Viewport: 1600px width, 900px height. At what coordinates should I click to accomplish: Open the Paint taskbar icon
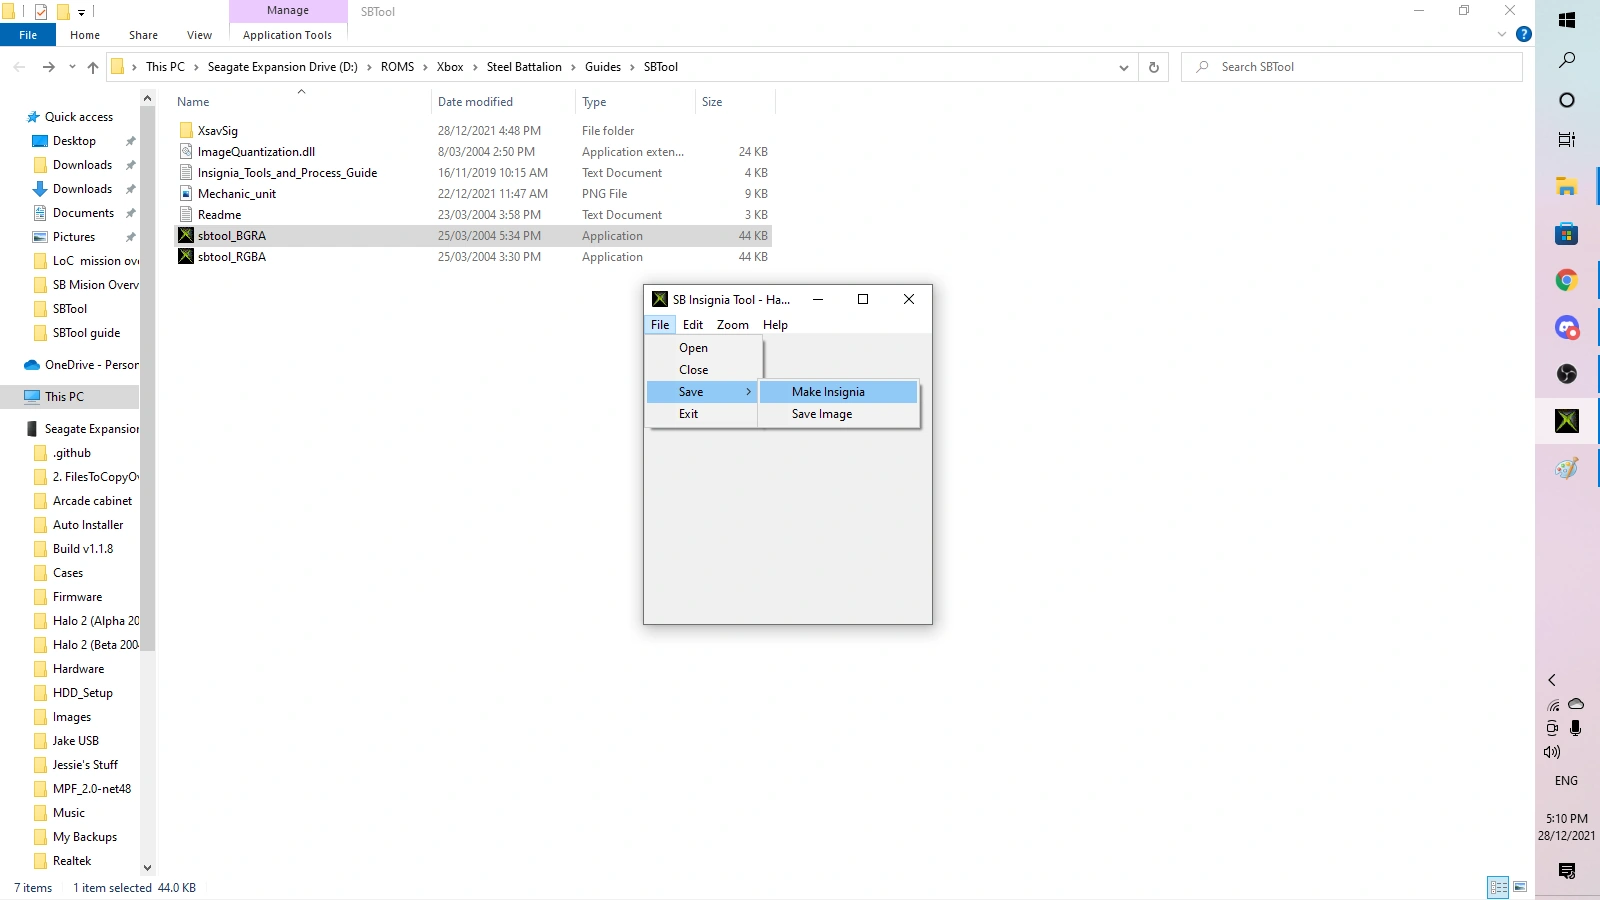(1567, 468)
